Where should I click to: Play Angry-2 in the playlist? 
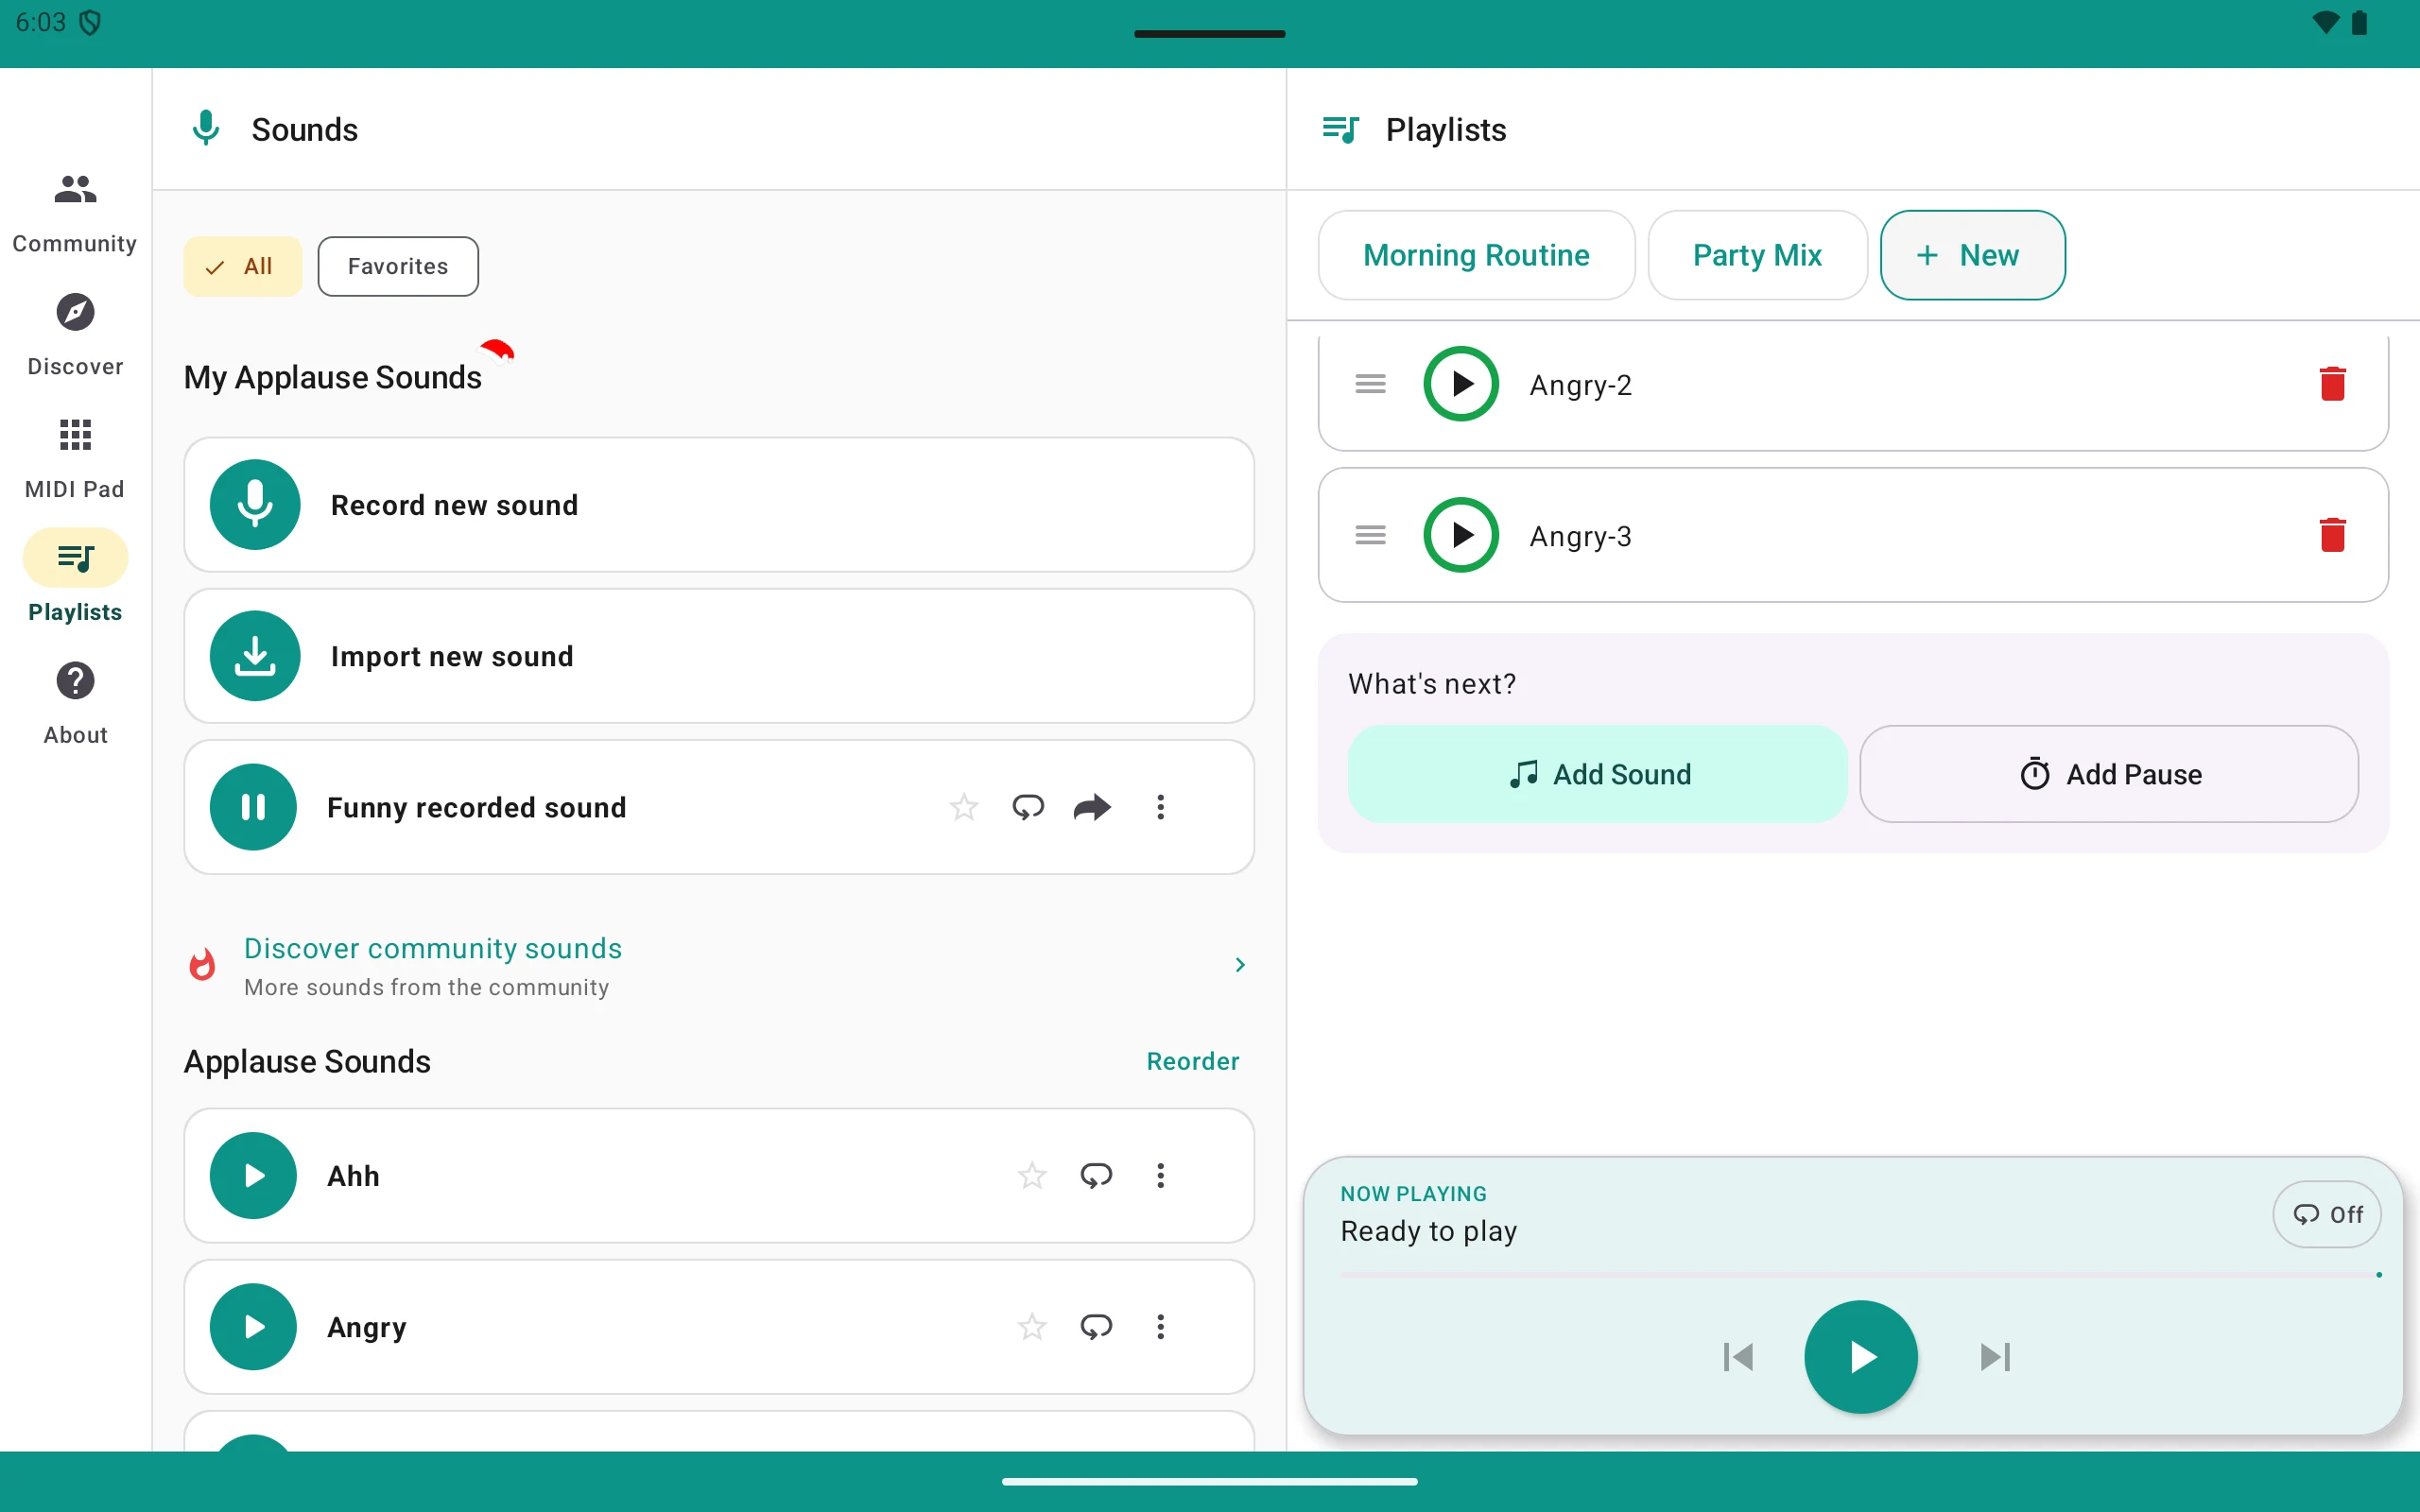[1461, 384]
